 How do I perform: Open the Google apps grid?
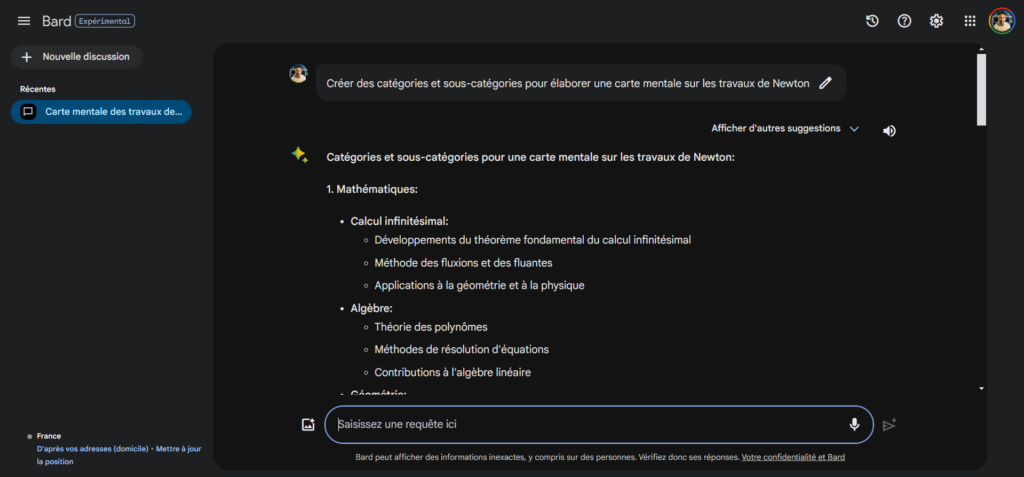[969, 21]
